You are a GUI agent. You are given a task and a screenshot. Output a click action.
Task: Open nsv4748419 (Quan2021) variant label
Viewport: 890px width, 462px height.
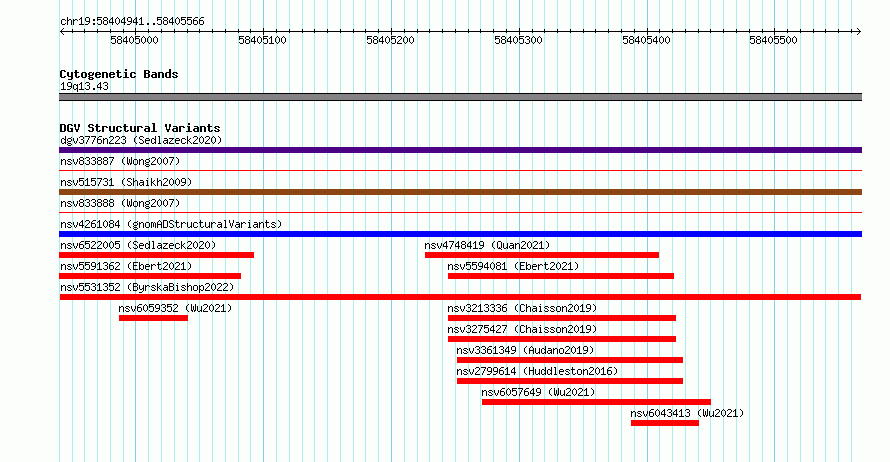click(x=487, y=245)
